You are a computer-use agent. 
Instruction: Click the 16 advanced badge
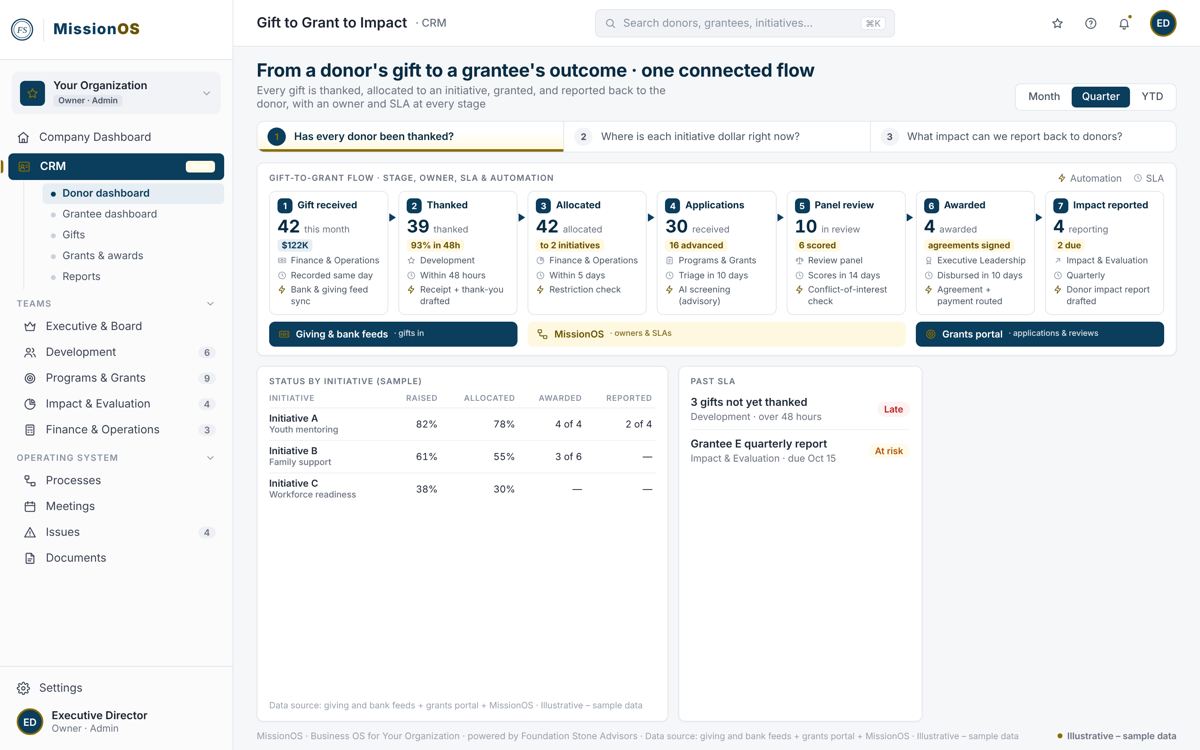coord(696,245)
